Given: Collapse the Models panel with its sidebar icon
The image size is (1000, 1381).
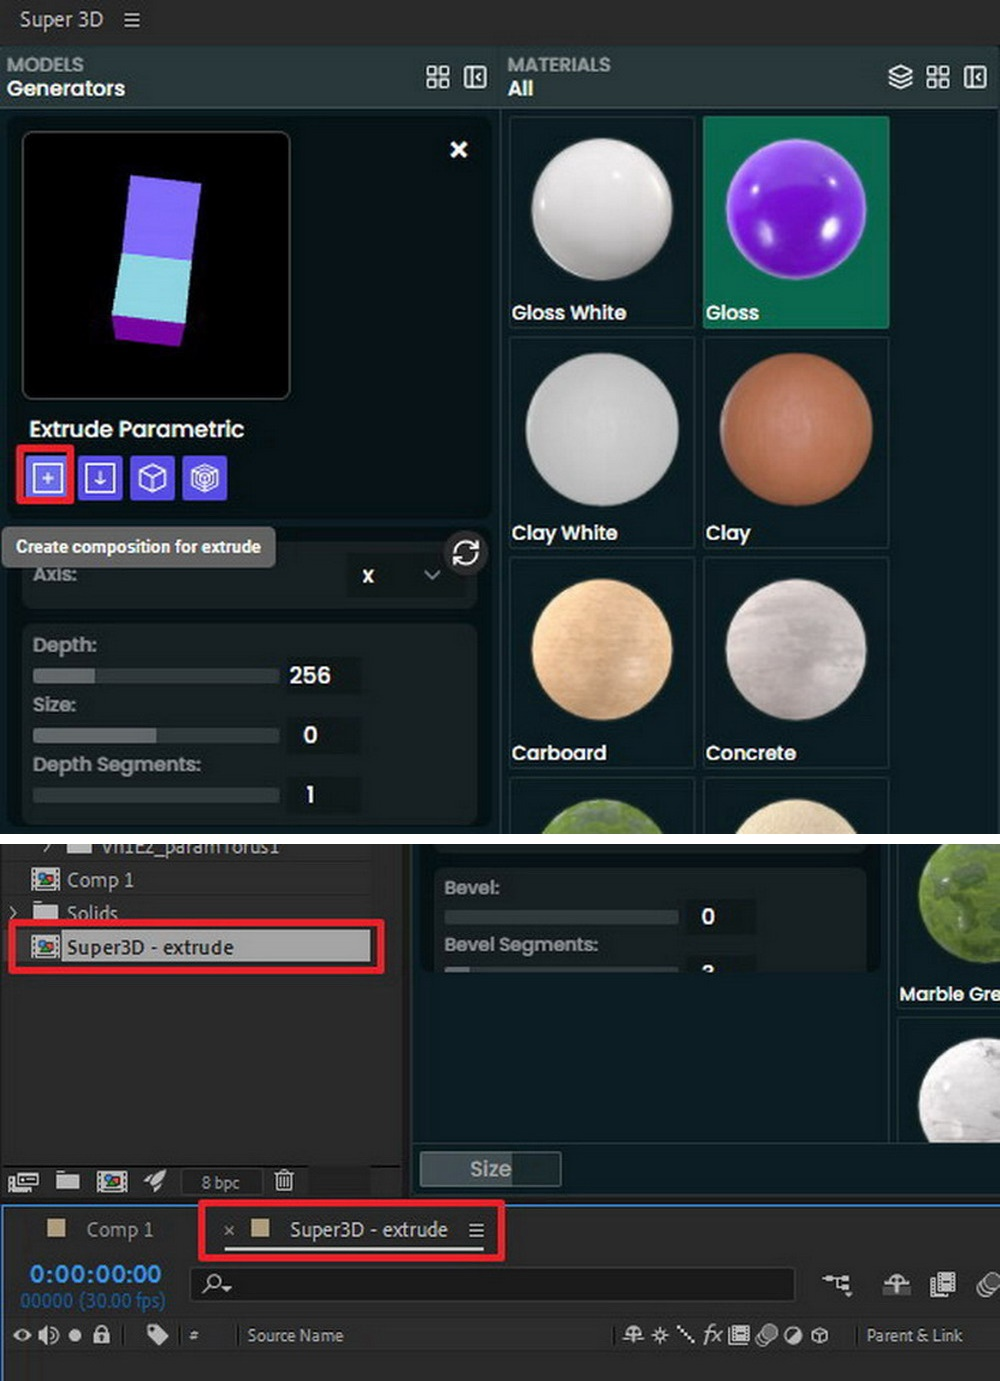Looking at the screenshot, I should (x=475, y=77).
